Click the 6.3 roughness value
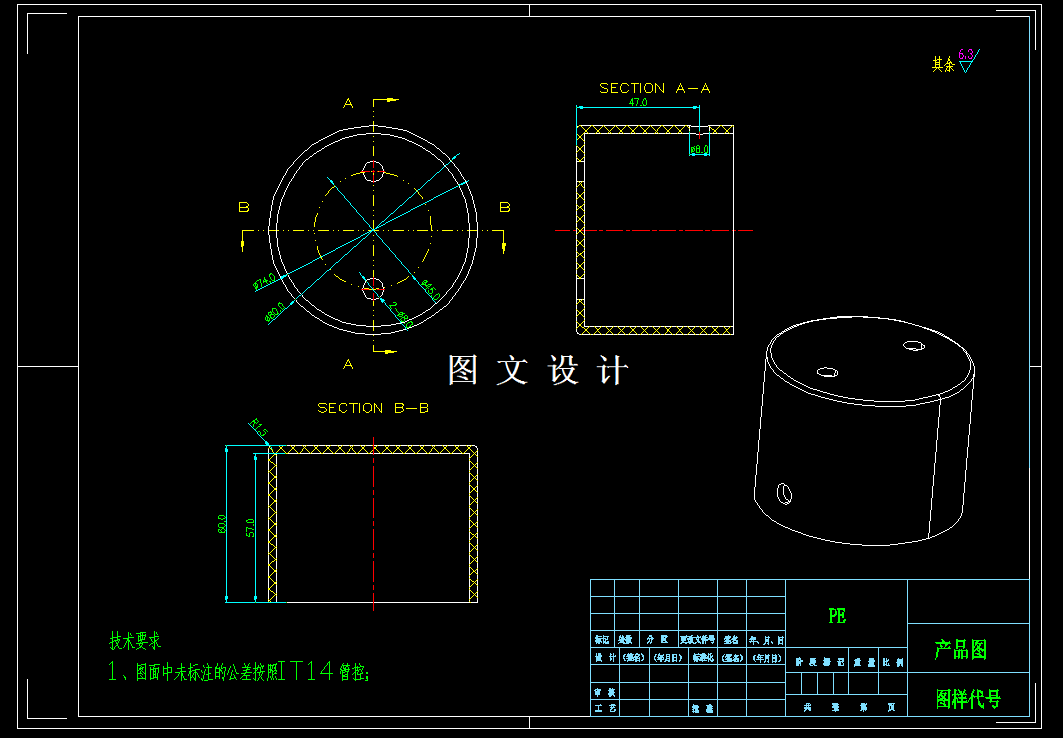This screenshot has height=738, width=1063. pyautogui.click(x=965, y=54)
